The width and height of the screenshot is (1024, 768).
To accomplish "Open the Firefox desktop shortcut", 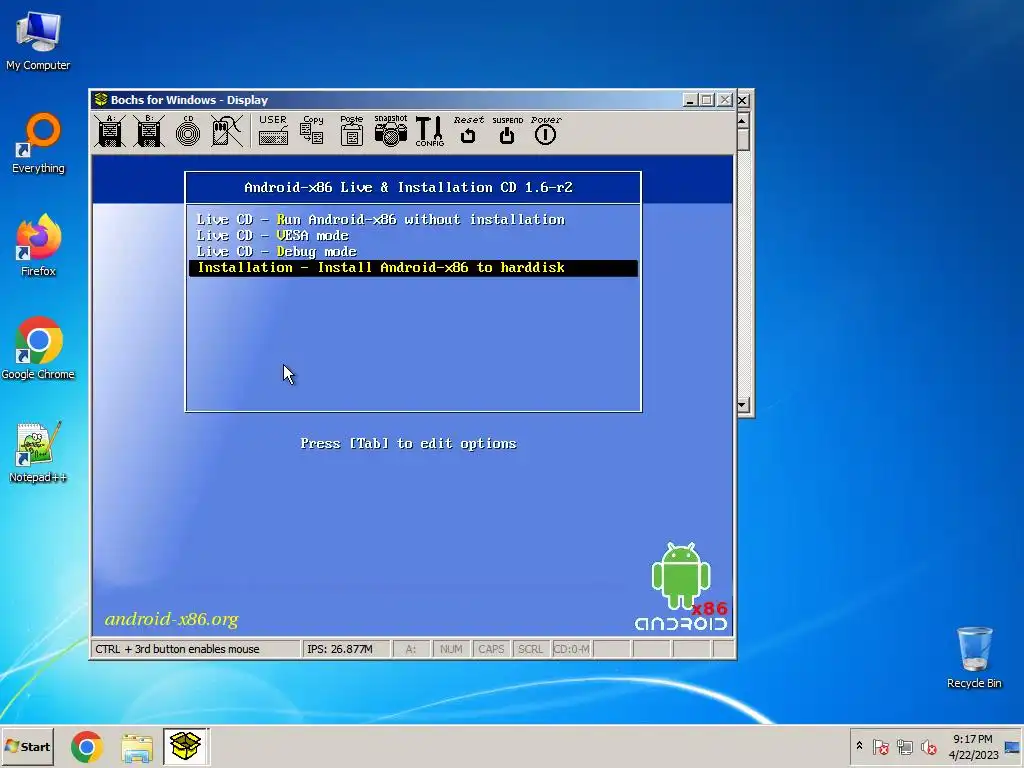I will click(x=39, y=246).
